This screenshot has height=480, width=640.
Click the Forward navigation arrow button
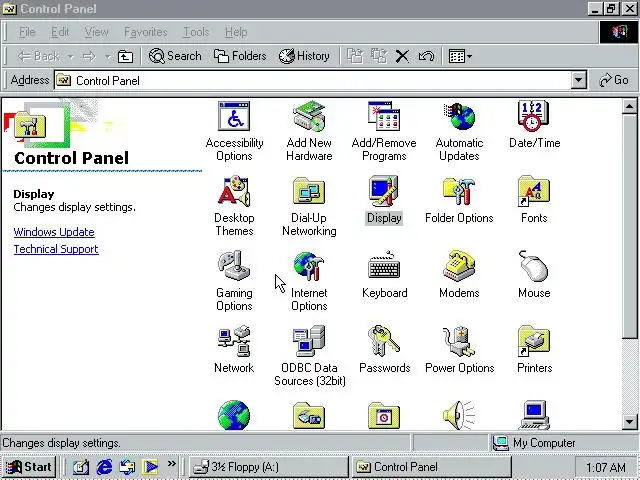click(x=89, y=56)
